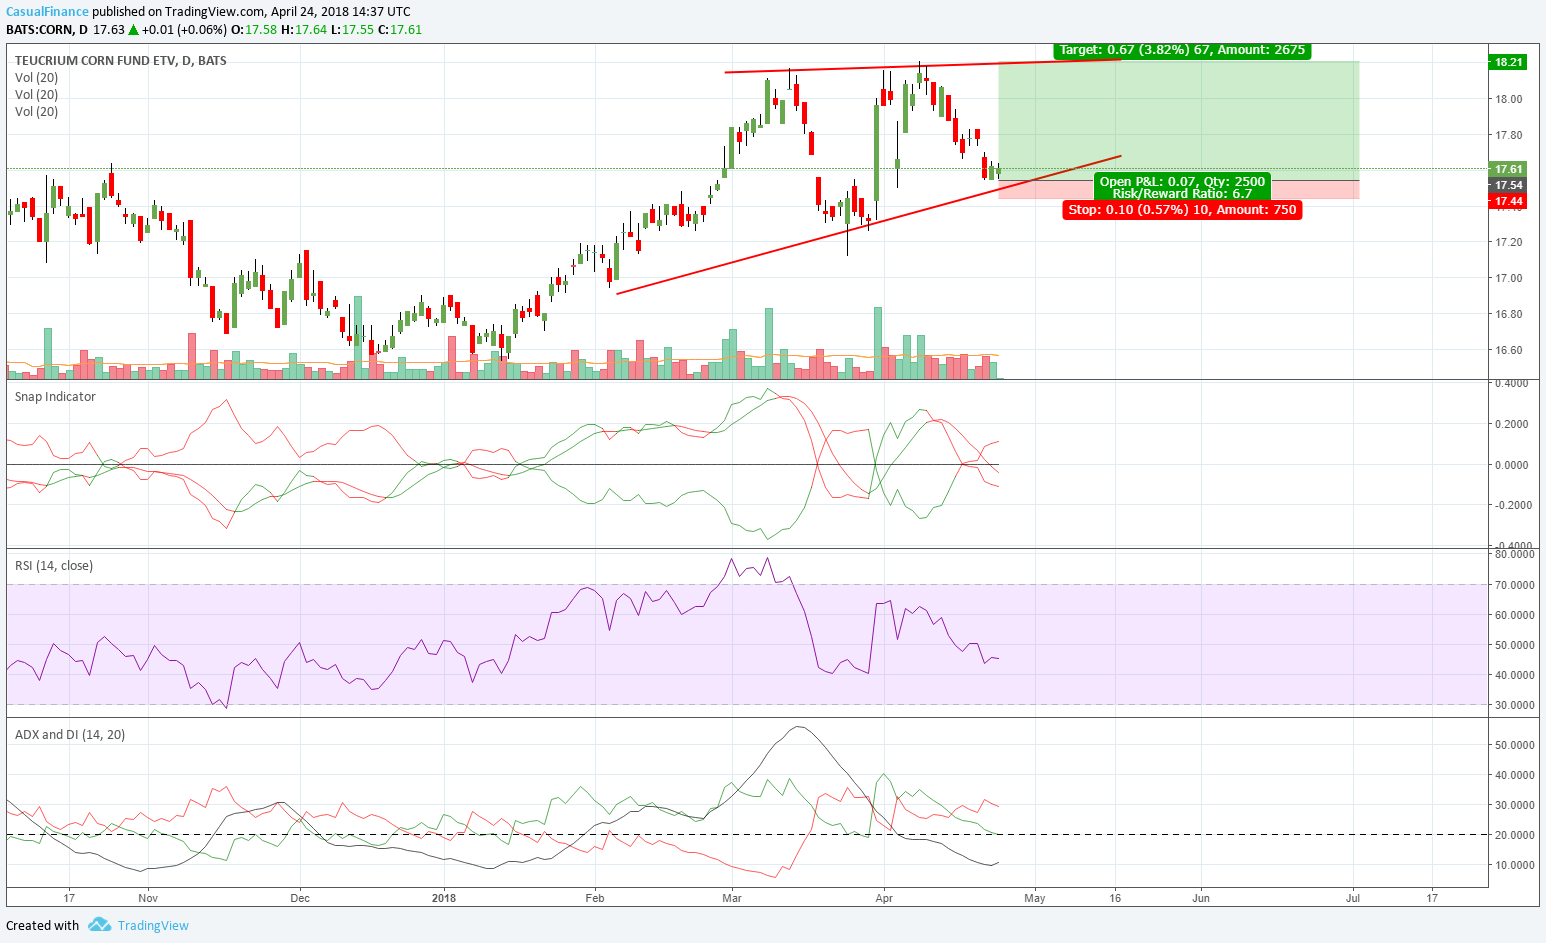Screen dimensions: 1546x943
Task: Select the Snap Indicator pane label
Action: (55, 397)
